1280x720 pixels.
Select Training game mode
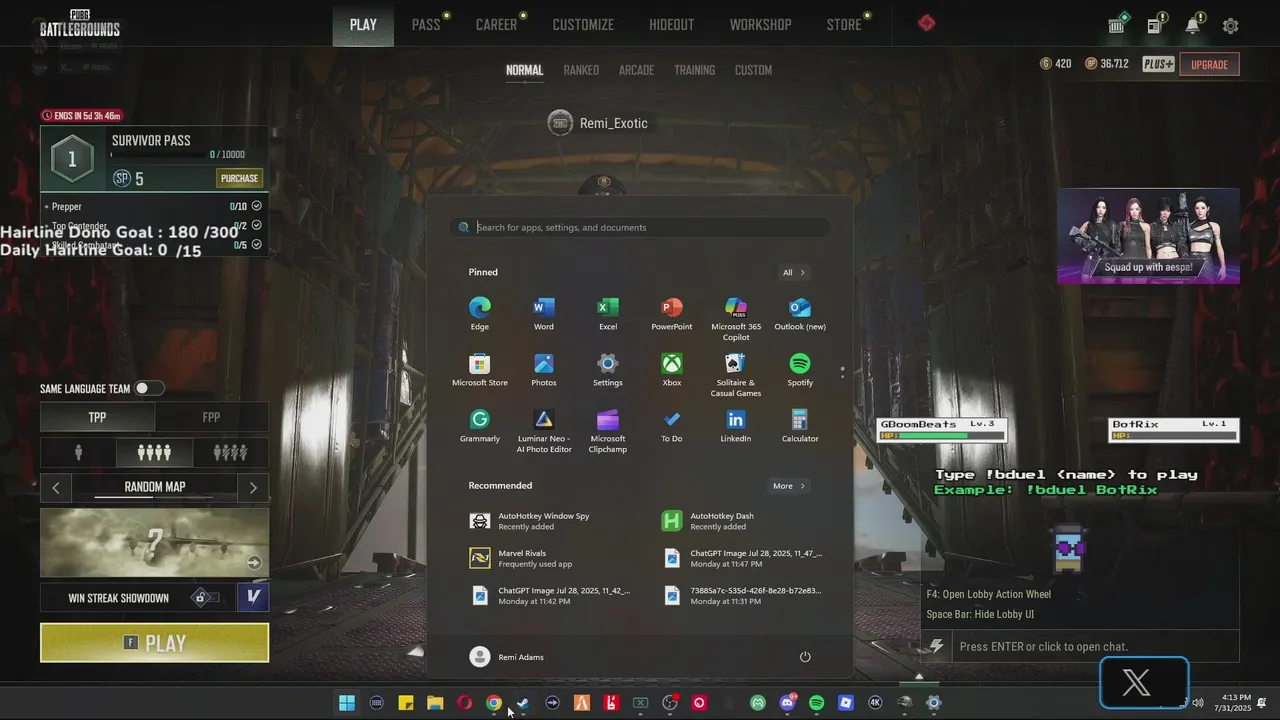pos(694,70)
